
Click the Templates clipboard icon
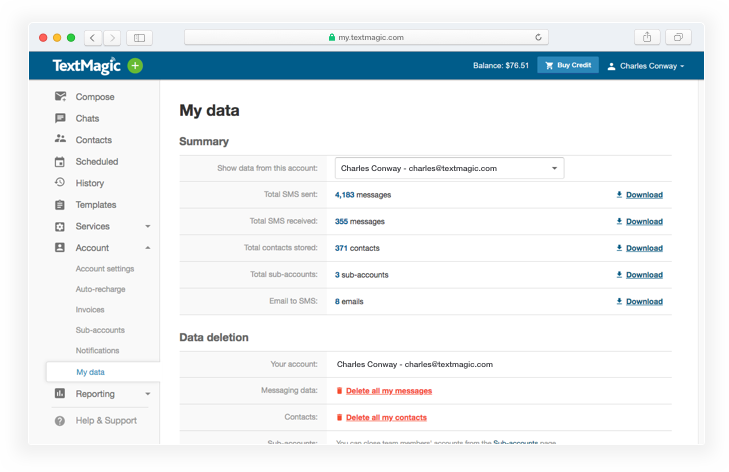(60, 205)
